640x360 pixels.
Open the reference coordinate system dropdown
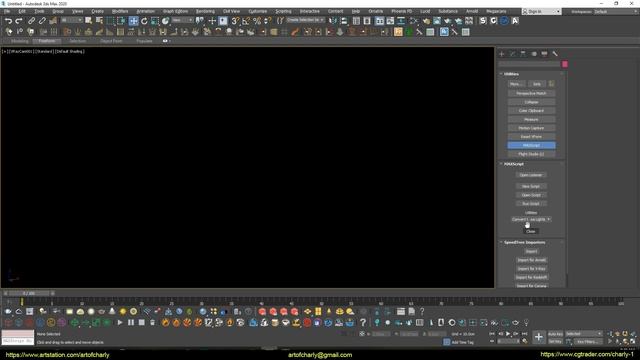pyautogui.click(x=182, y=20)
